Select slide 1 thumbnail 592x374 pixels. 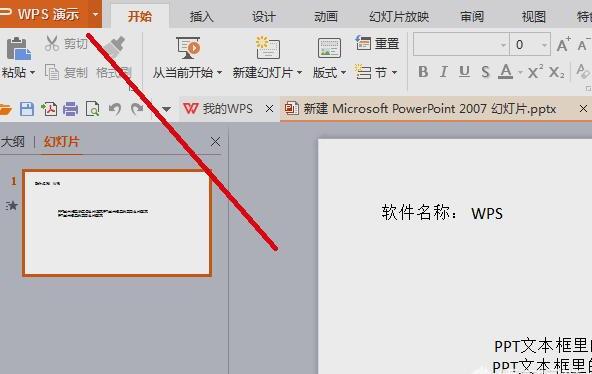[117, 223]
